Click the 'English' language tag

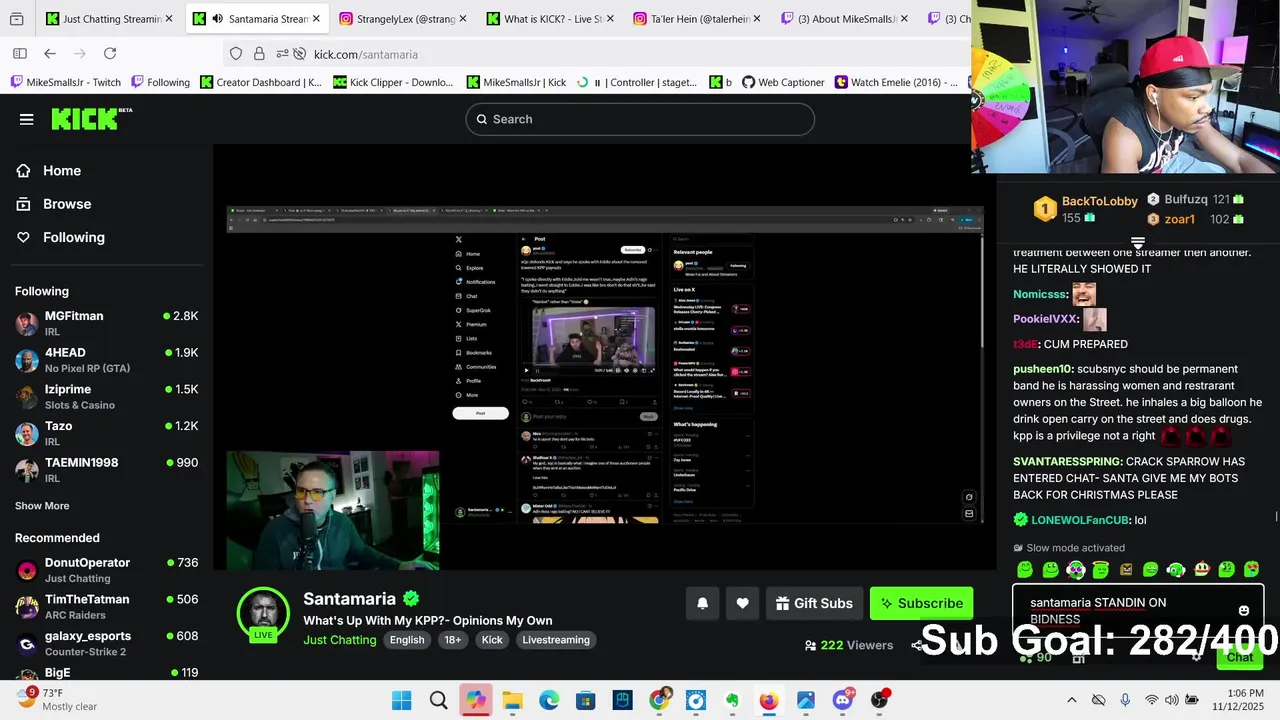pyautogui.click(x=407, y=640)
